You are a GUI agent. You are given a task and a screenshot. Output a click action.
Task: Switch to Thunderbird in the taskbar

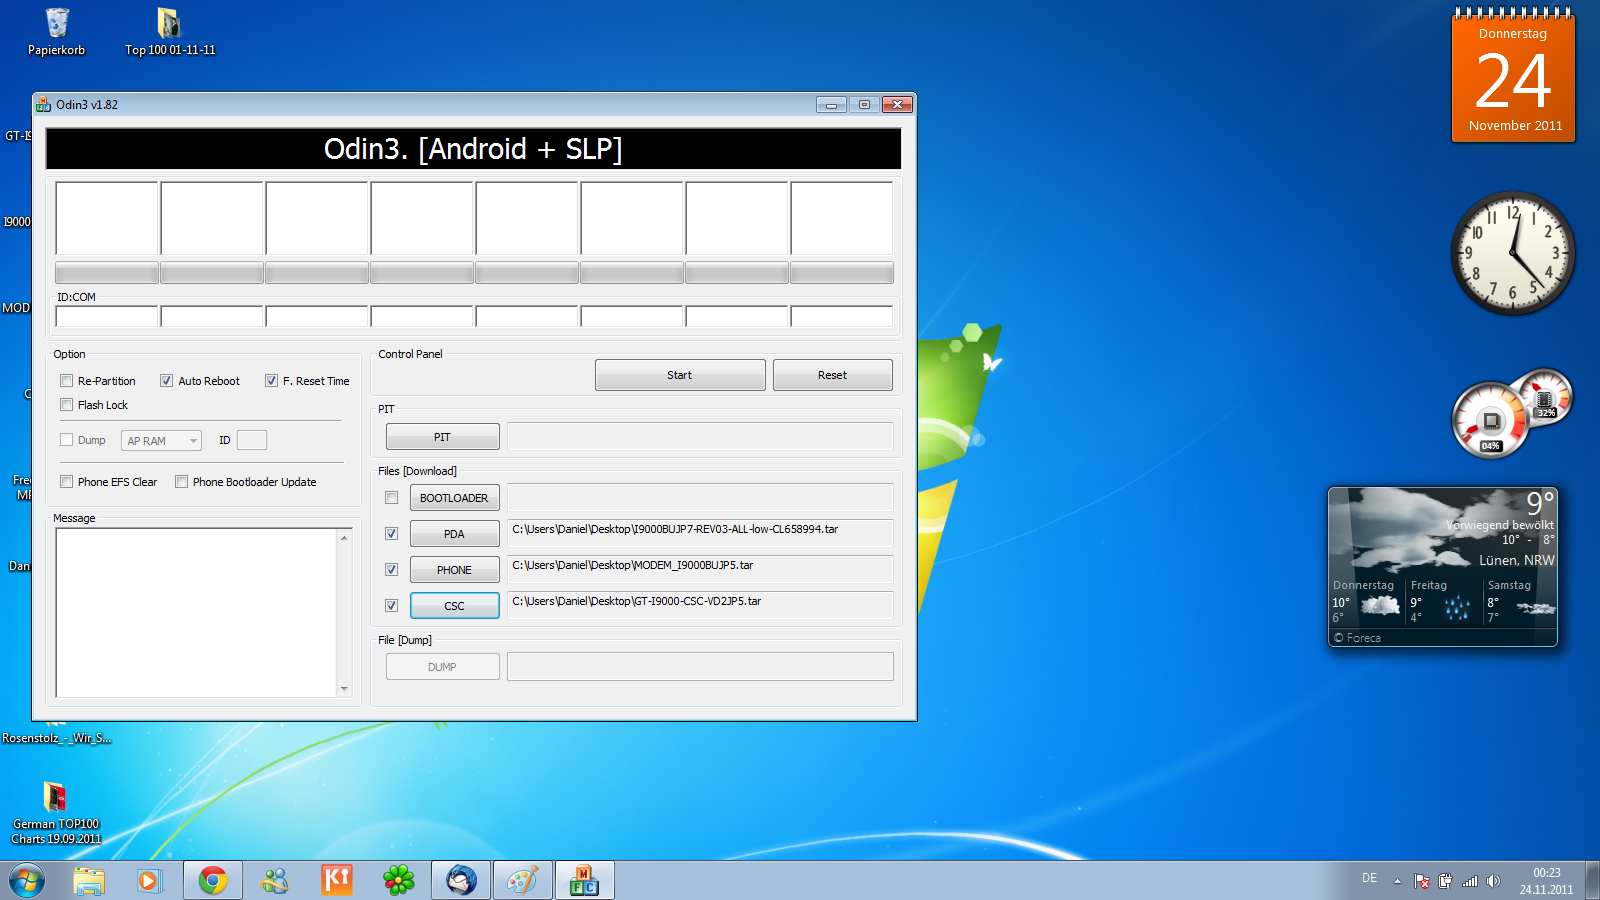point(461,881)
